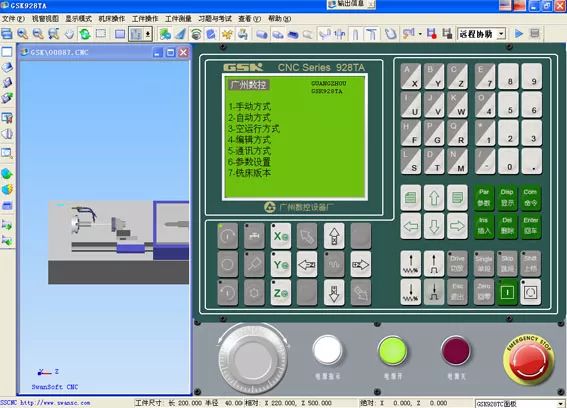The width and height of the screenshot is (567, 408).
Task: Click the feed rate decrease key
Action: coord(411,292)
